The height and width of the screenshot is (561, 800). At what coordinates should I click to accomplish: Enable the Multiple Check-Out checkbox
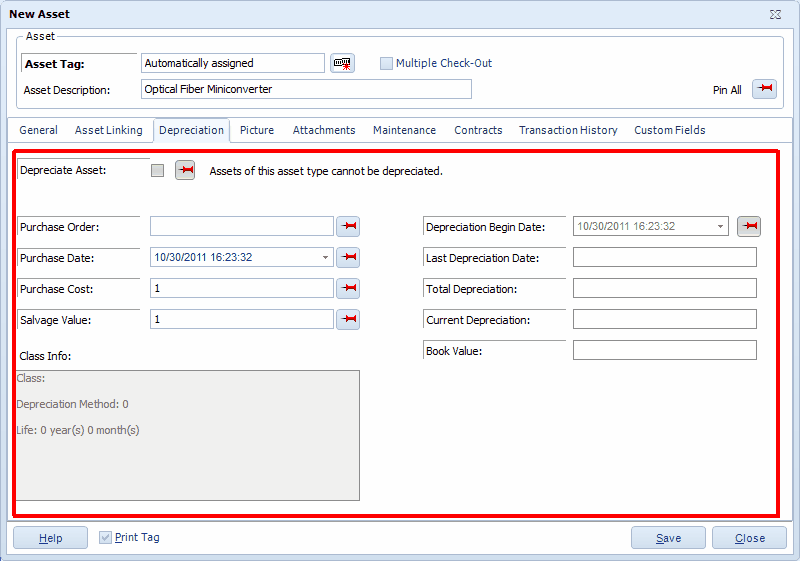[x=386, y=63]
